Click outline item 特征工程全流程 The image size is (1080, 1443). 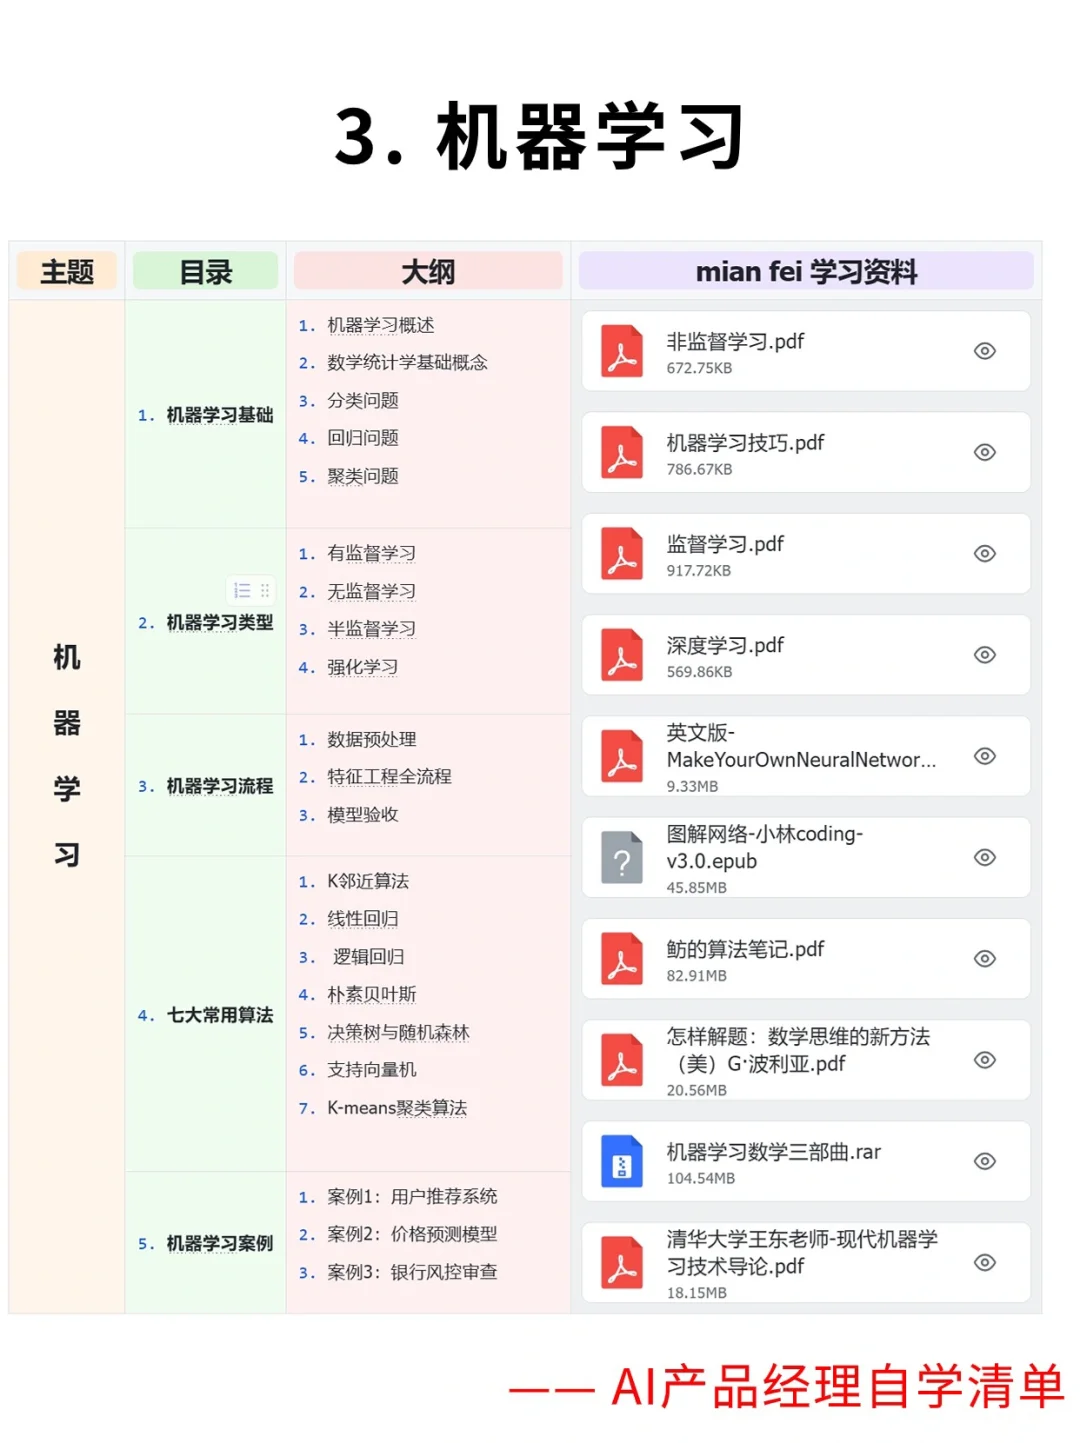coord(389,776)
